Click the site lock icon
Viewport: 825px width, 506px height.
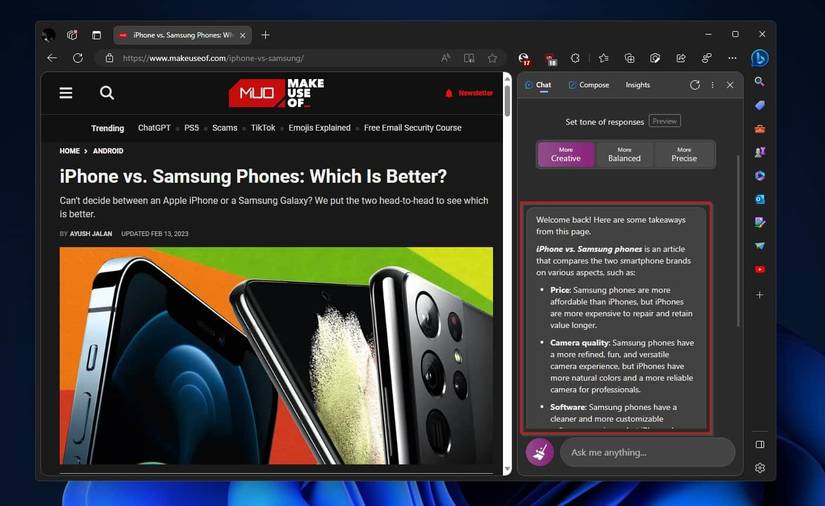[x=109, y=58]
